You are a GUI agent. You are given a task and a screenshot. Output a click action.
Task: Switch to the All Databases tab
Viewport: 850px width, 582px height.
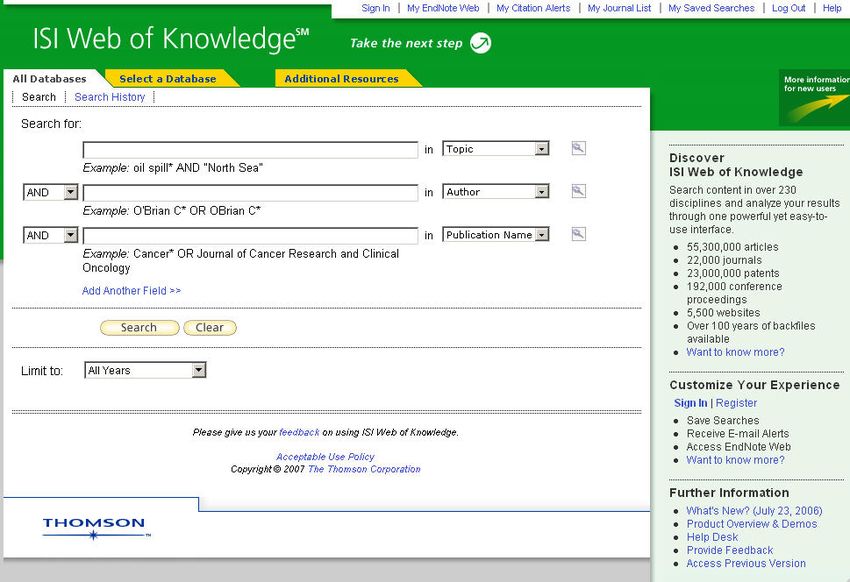49,79
